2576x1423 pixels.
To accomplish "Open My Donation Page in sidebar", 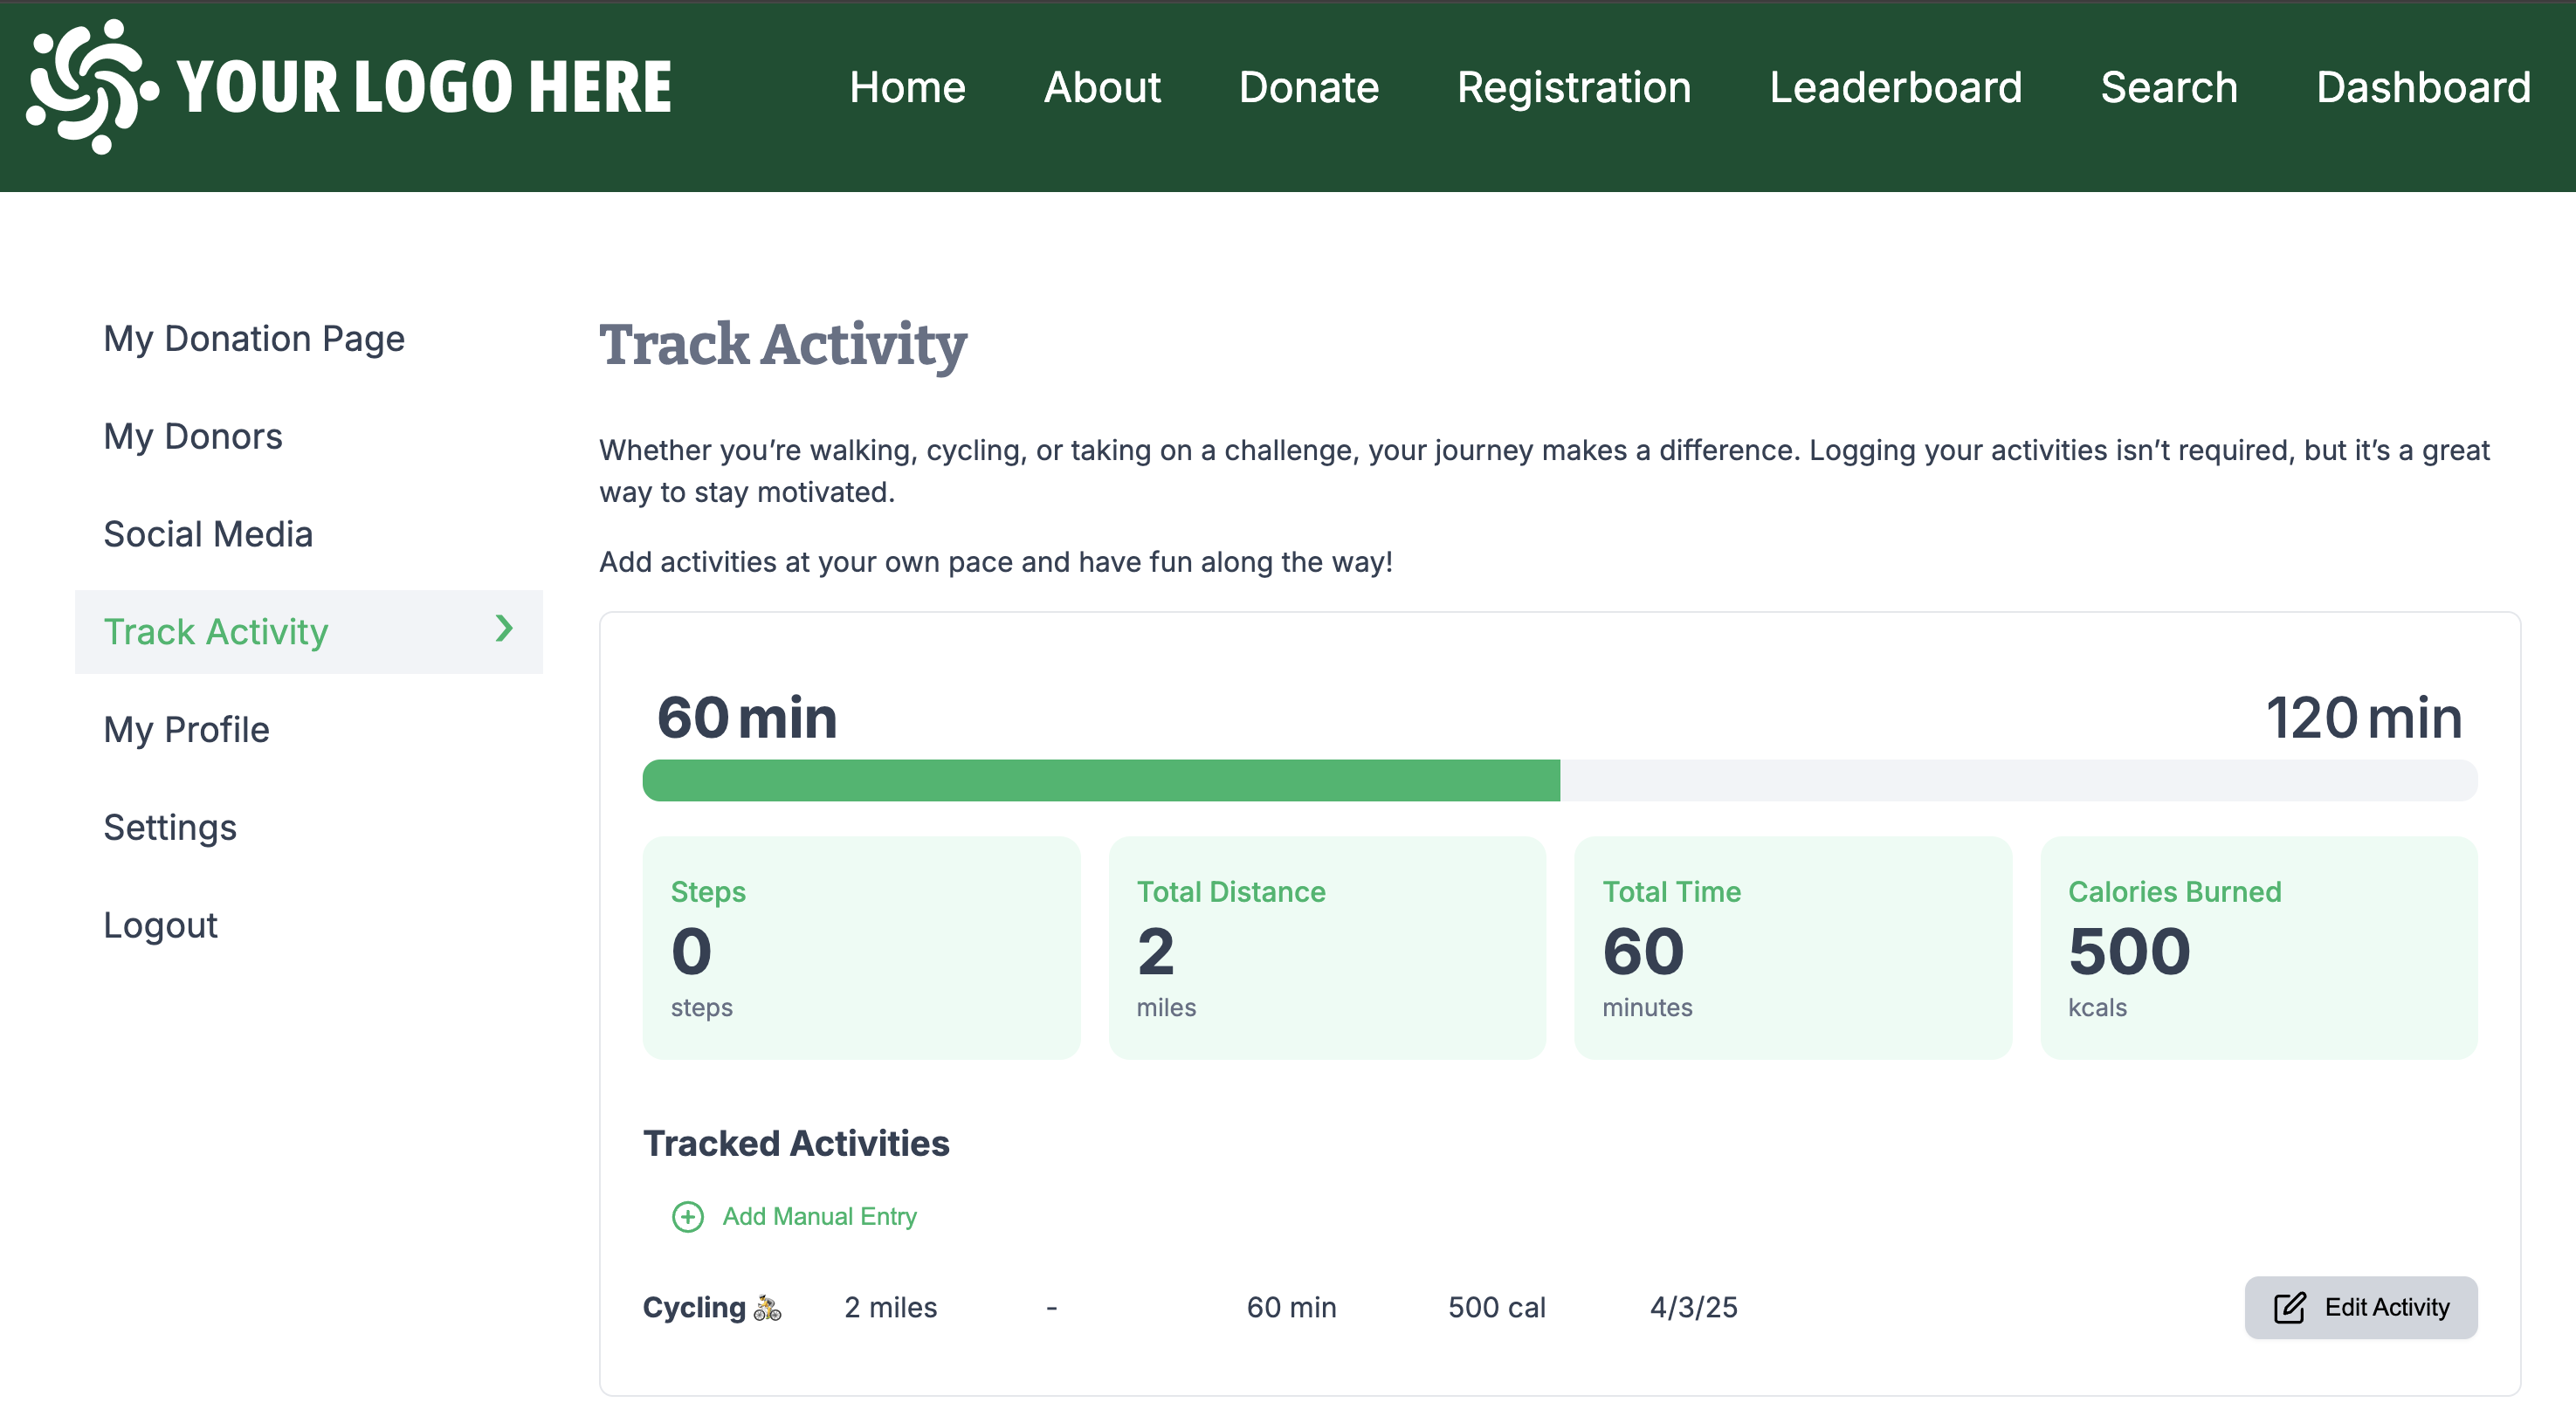I will [254, 338].
